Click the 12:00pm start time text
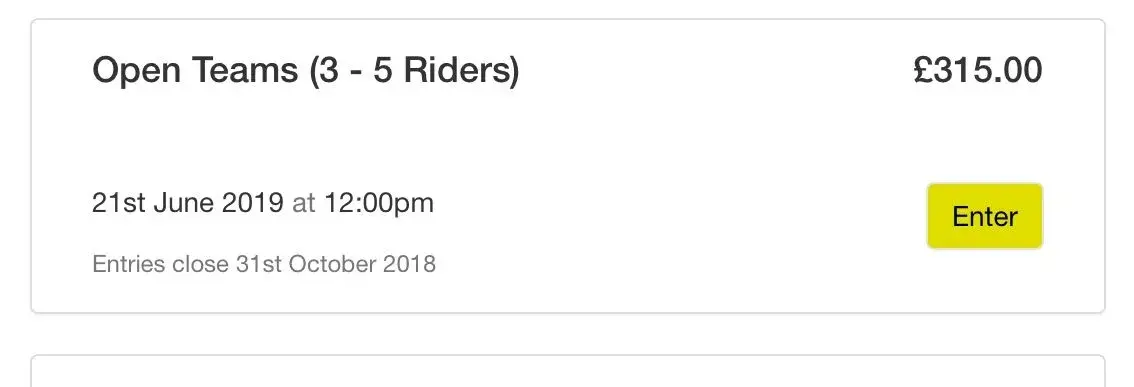 378,203
